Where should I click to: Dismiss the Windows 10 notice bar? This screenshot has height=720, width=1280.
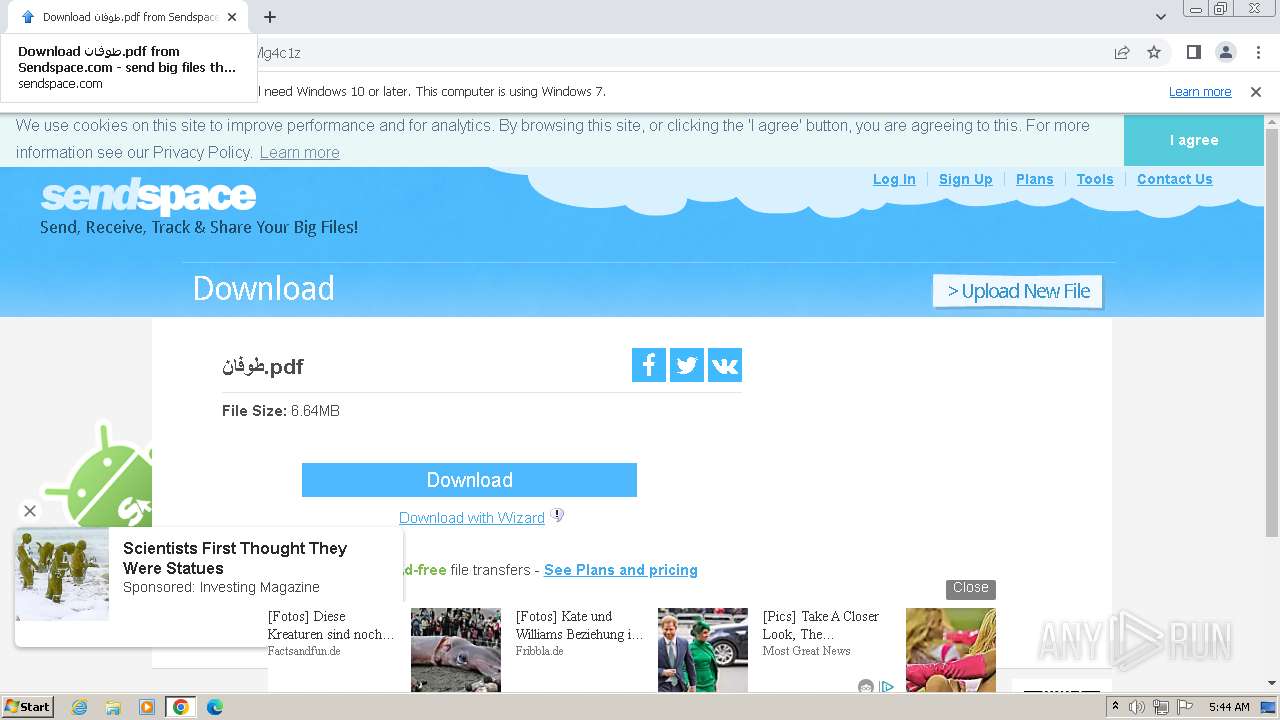1256,91
